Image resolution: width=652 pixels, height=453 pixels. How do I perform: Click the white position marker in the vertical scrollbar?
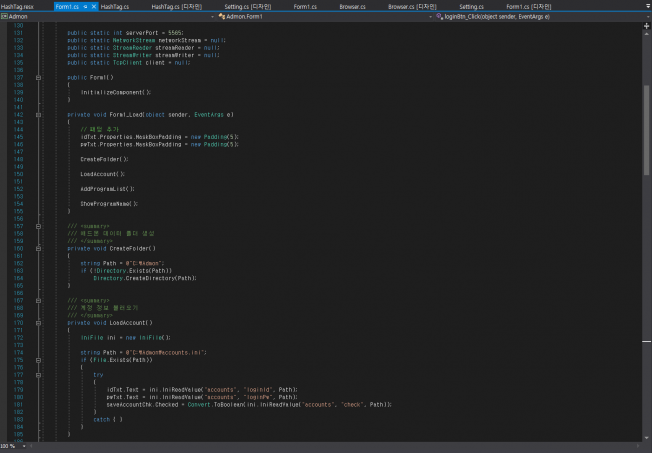pyautogui.click(x=647, y=342)
